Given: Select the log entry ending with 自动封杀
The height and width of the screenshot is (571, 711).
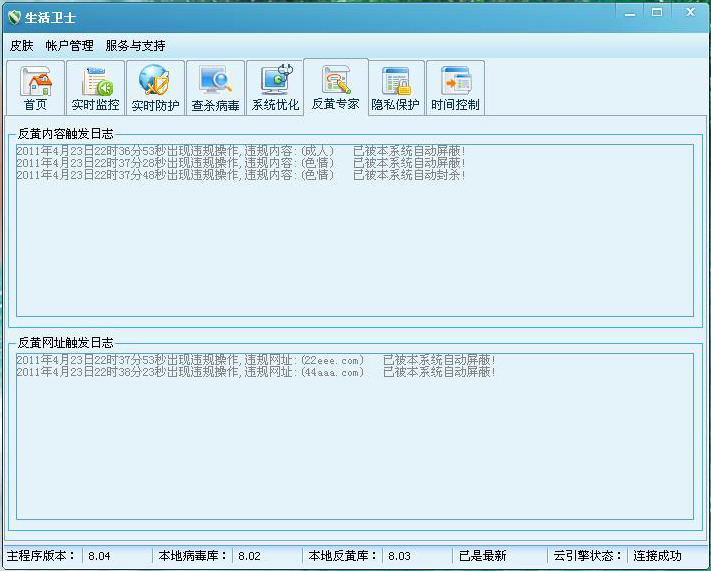Looking at the screenshot, I should [x=240, y=175].
